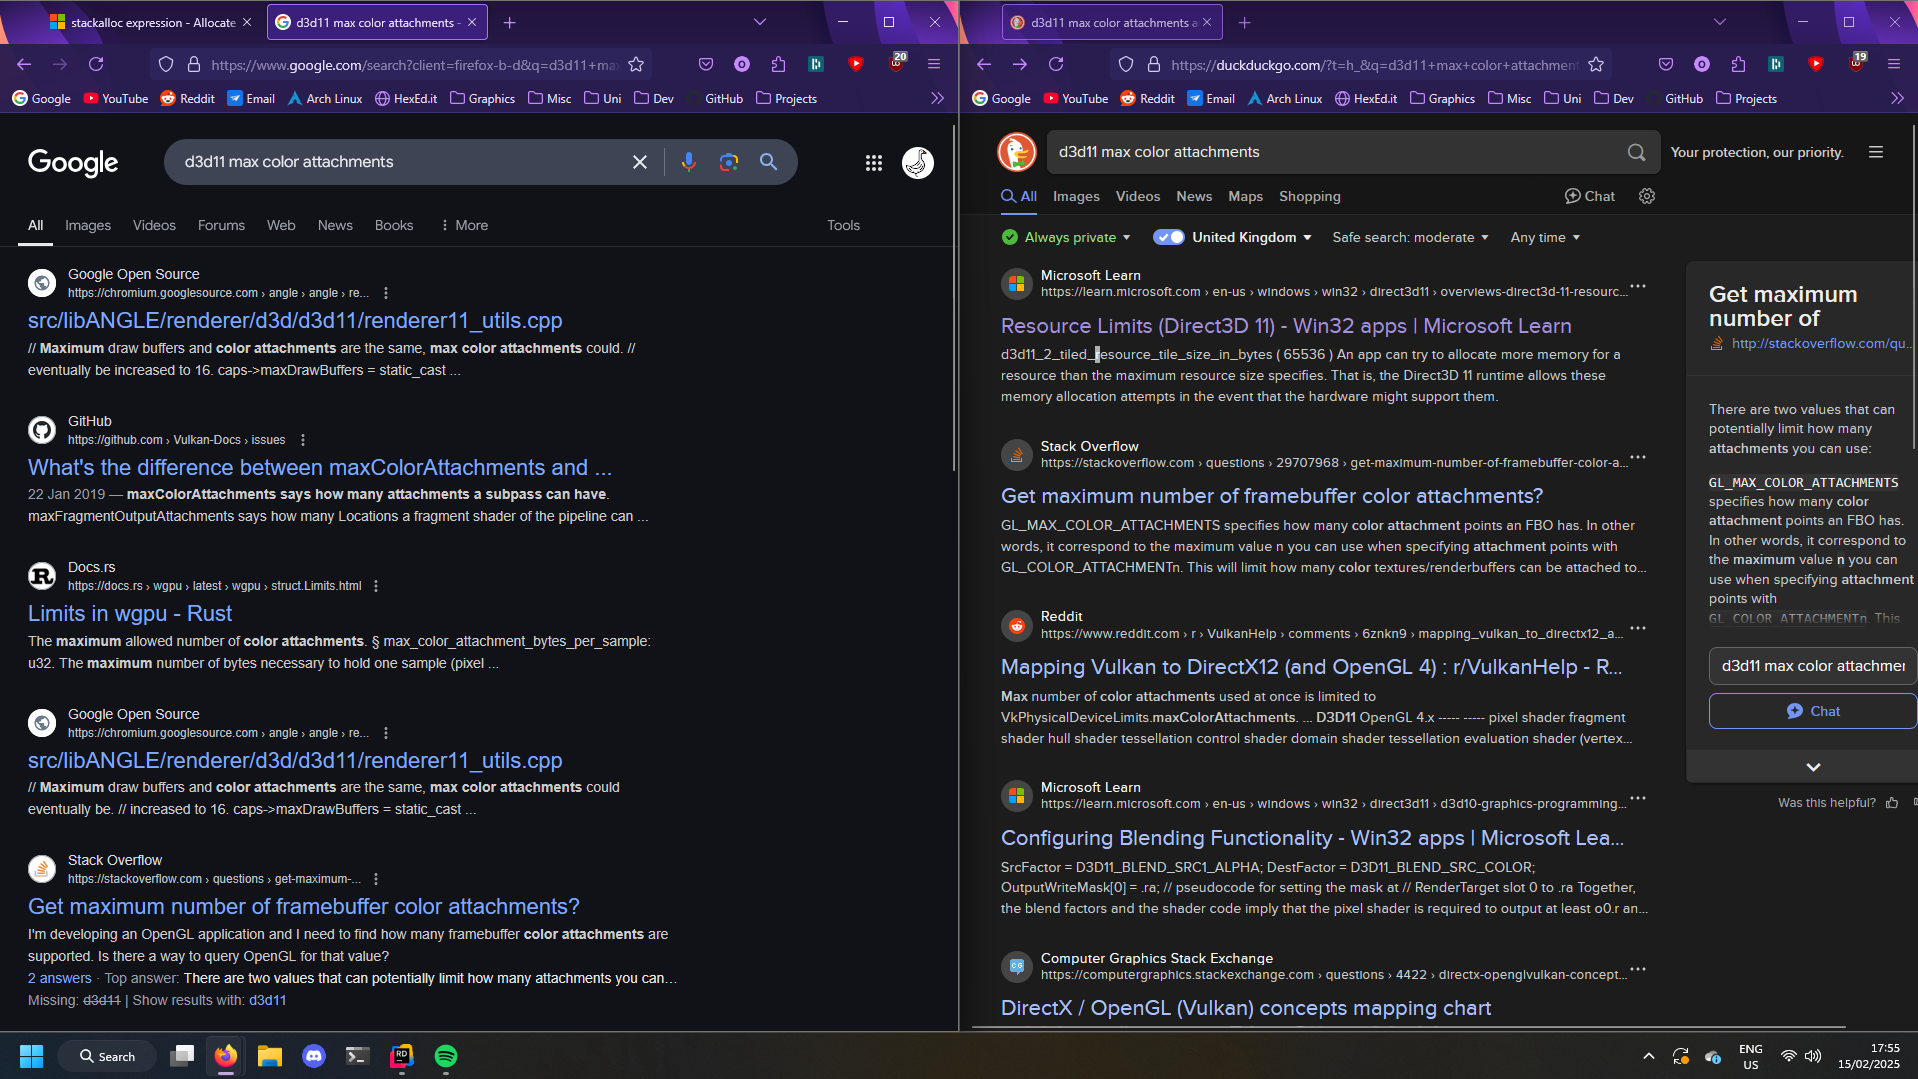Viewport: 1918px width, 1079px height.
Task: Star the DuckDuckGo page to bookmark it
Action: [x=1597, y=64]
